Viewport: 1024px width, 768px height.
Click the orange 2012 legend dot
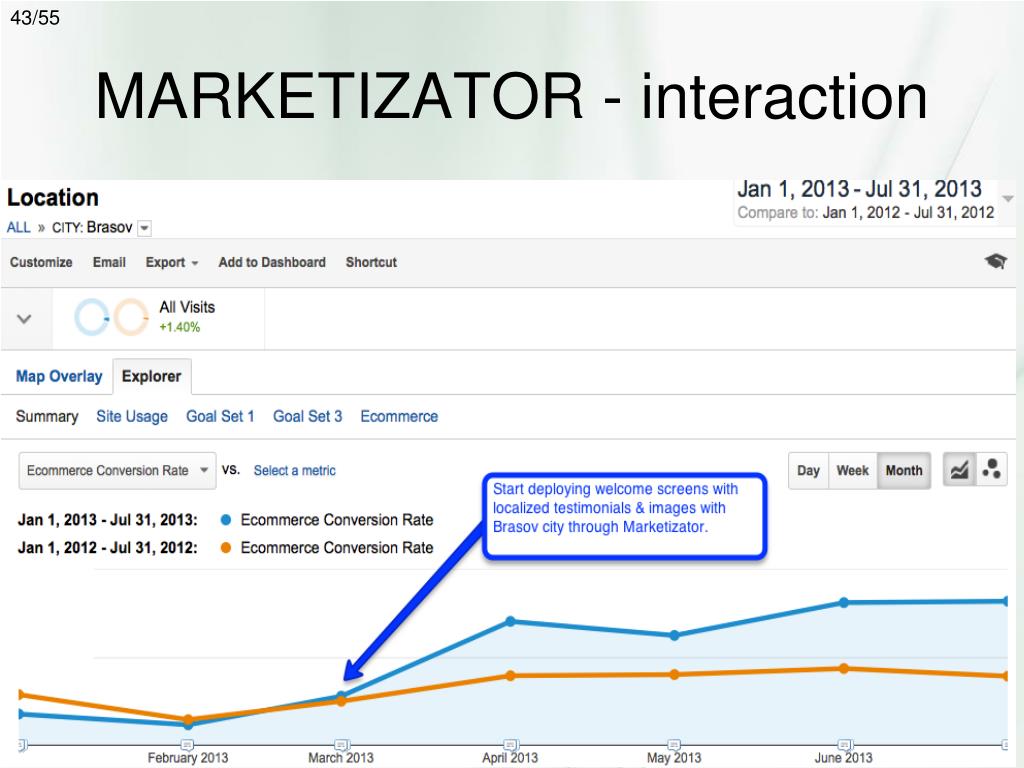point(226,547)
